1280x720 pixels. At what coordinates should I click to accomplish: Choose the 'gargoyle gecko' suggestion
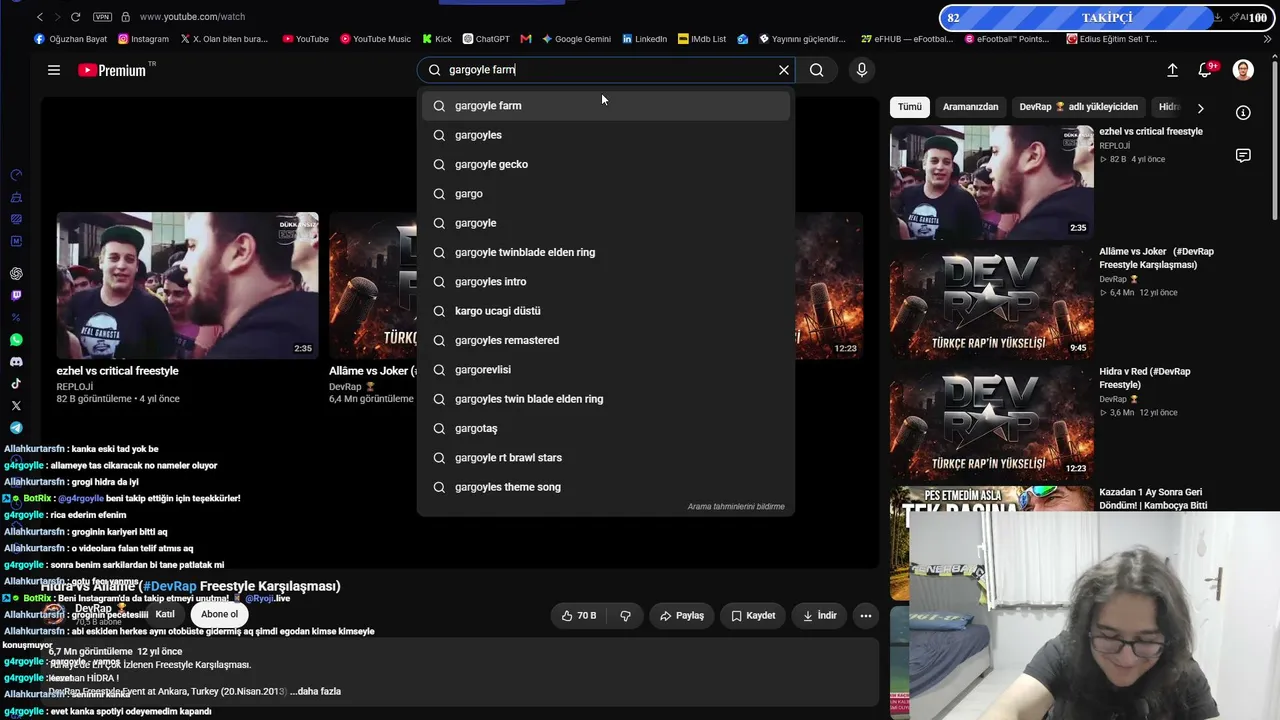606,164
